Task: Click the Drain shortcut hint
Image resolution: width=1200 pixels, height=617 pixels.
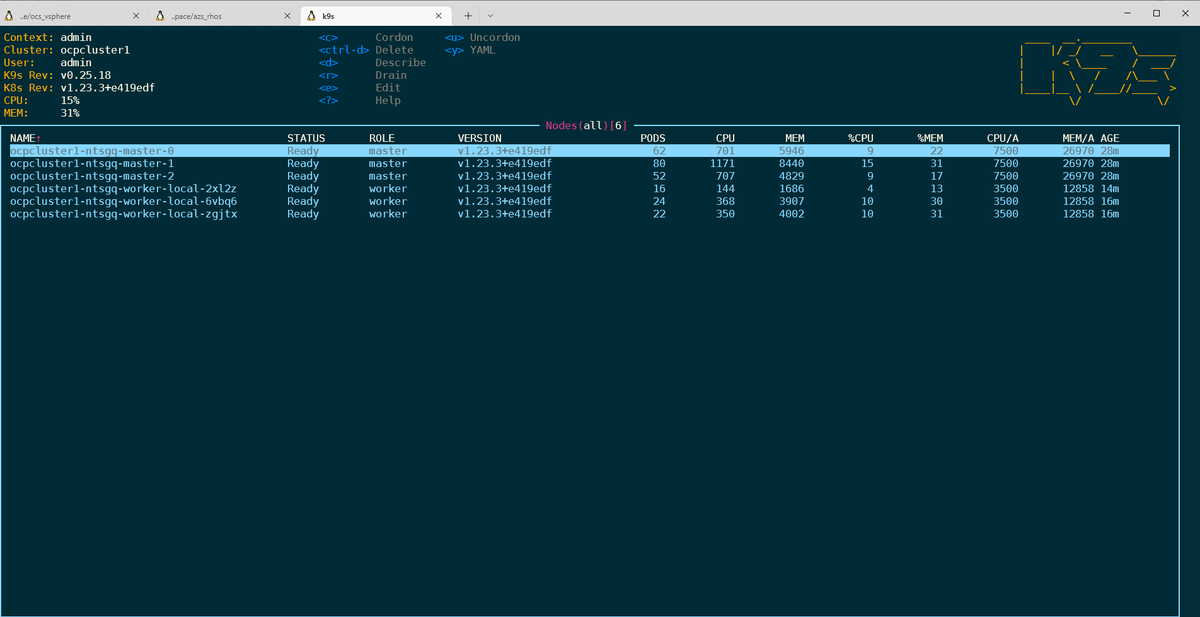Action: [x=391, y=75]
